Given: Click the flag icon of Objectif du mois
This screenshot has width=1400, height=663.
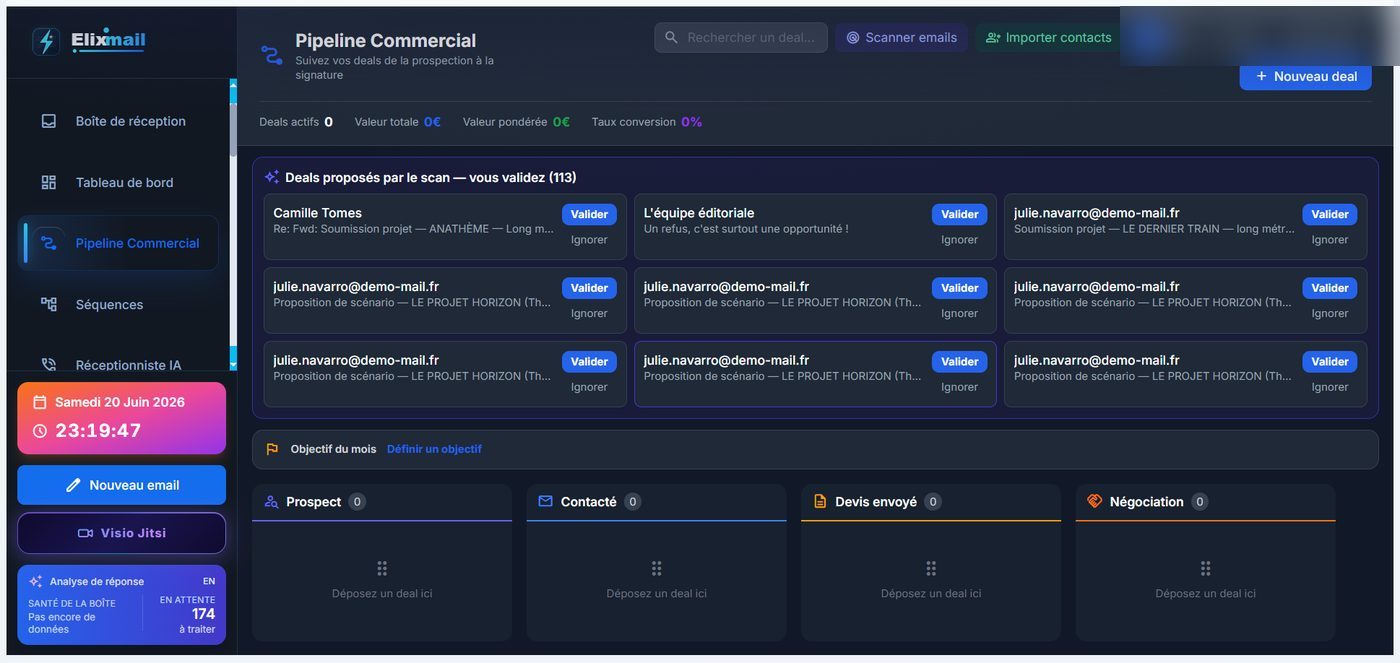Looking at the screenshot, I should coord(272,449).
